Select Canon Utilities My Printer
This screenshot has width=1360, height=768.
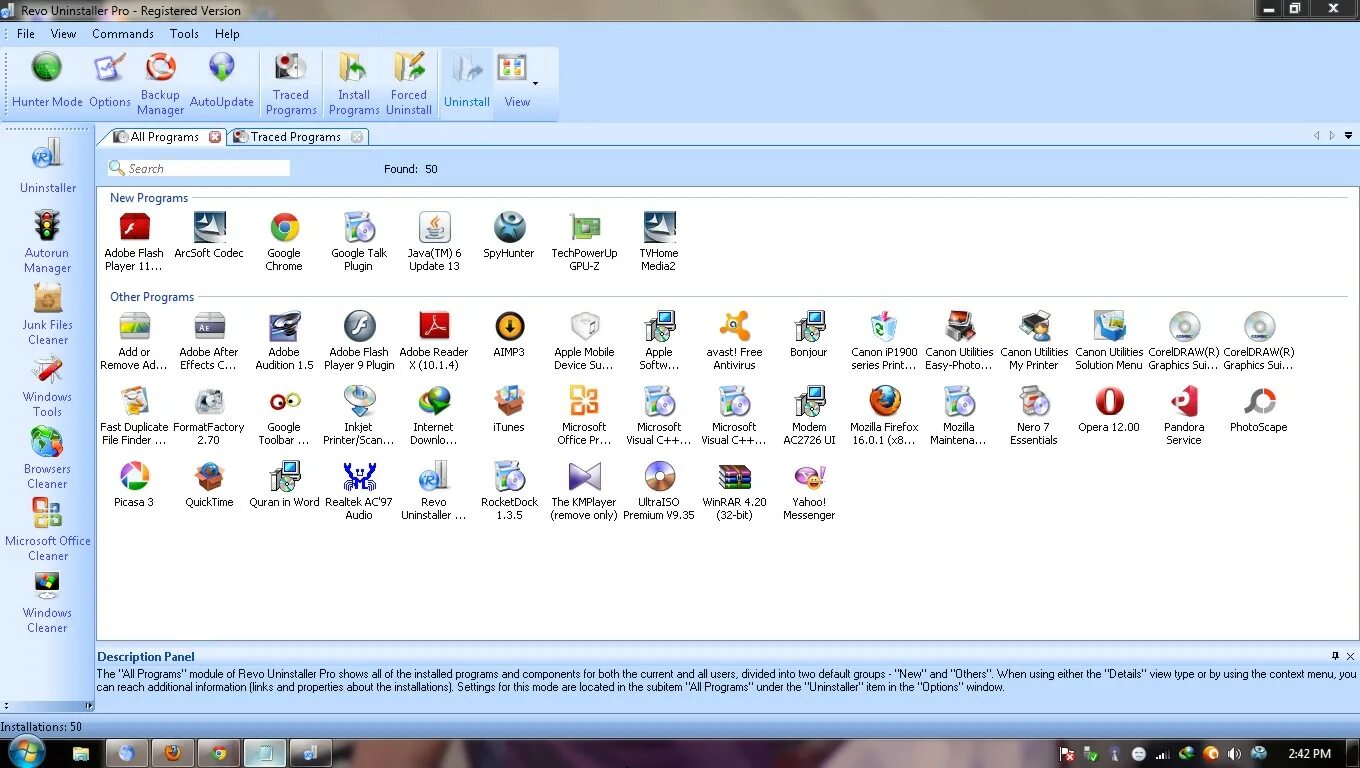[x=1034, y=340]
